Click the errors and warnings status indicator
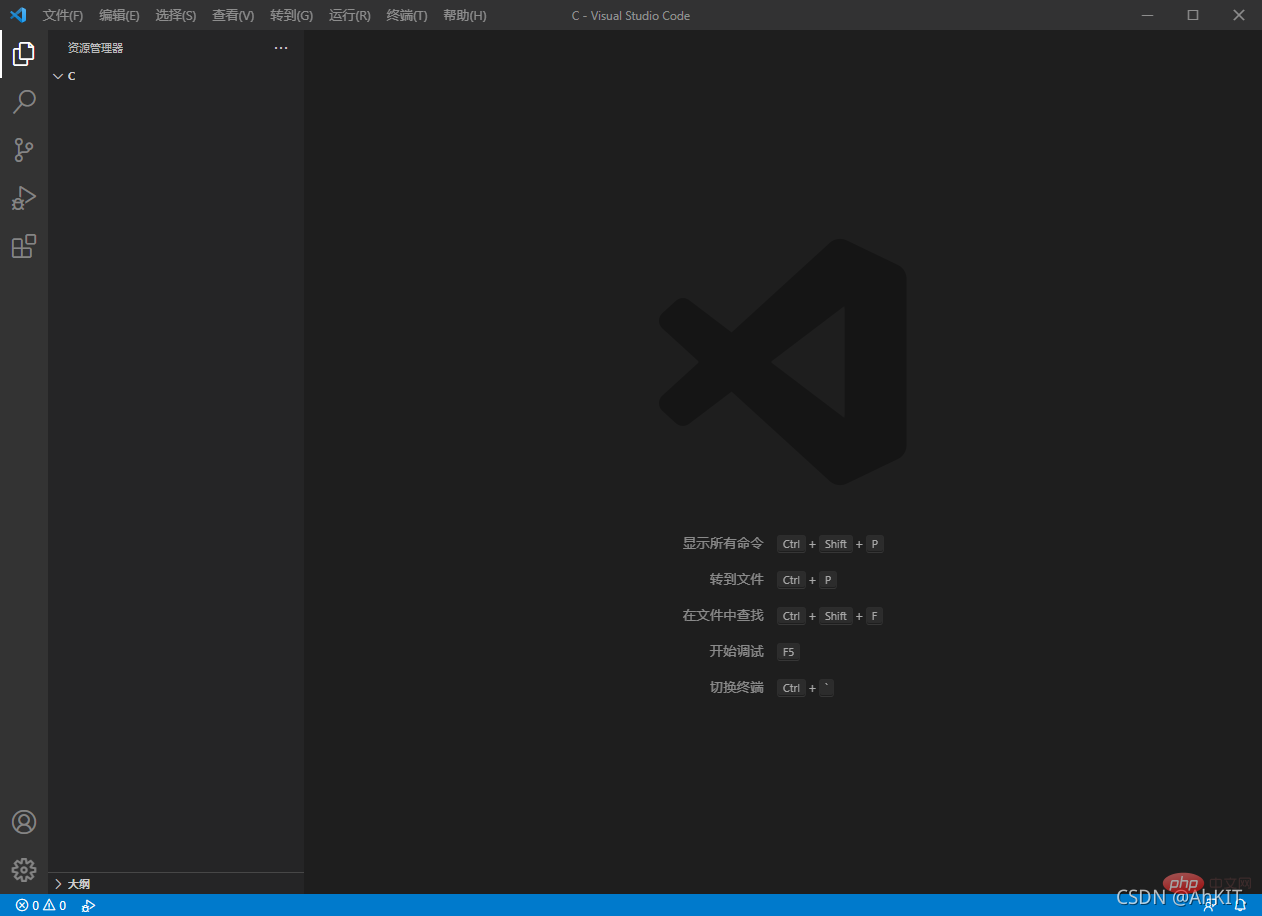Image resolution: width=1262 pixels, height=916 pixels. [x=41, y=906]
